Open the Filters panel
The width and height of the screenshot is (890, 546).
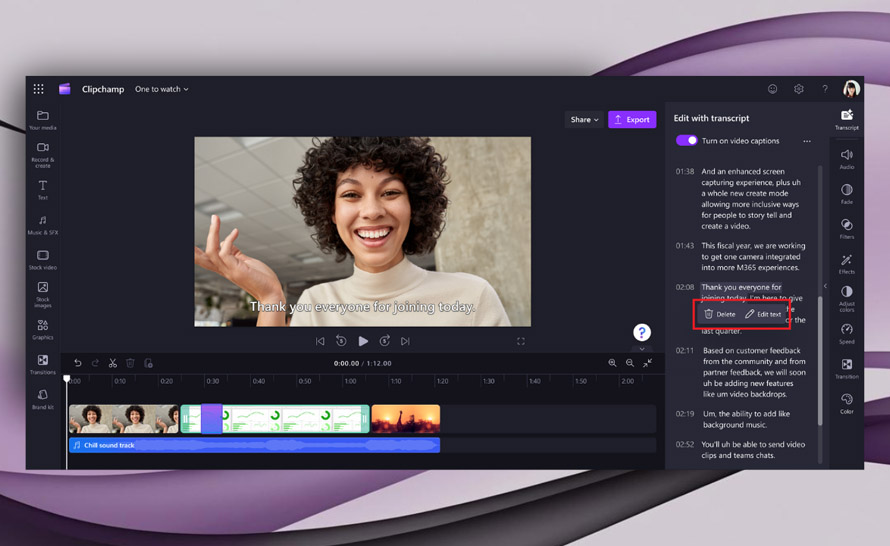click(x=846, y=229)
